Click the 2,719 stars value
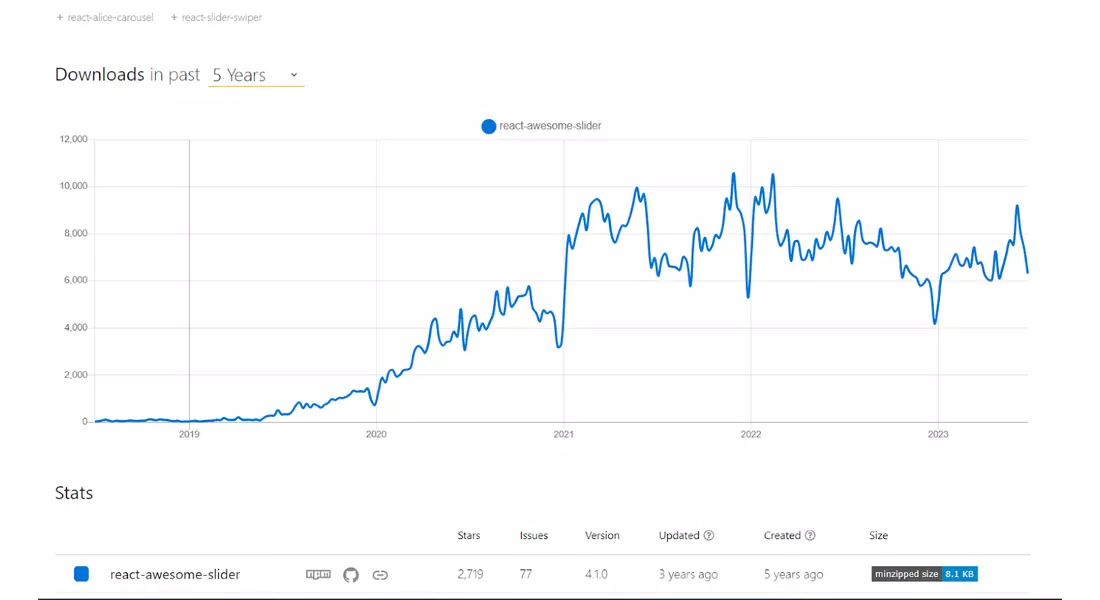This screenshot has height=600, width=1100. [470, 574]
